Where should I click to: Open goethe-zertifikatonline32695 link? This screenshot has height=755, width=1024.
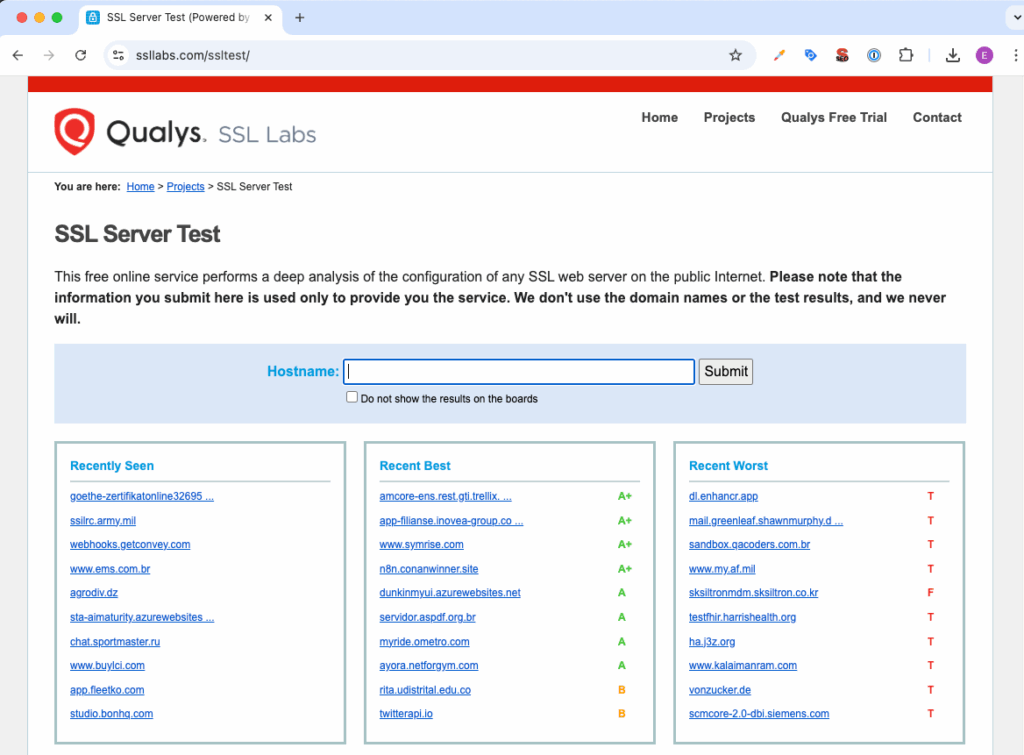[142, 496]
